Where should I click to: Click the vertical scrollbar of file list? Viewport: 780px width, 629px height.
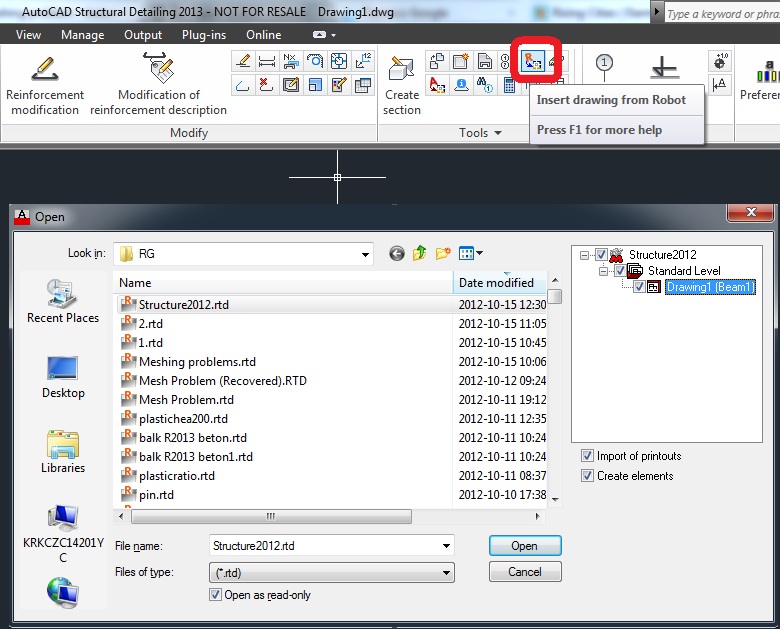point(555,297)
